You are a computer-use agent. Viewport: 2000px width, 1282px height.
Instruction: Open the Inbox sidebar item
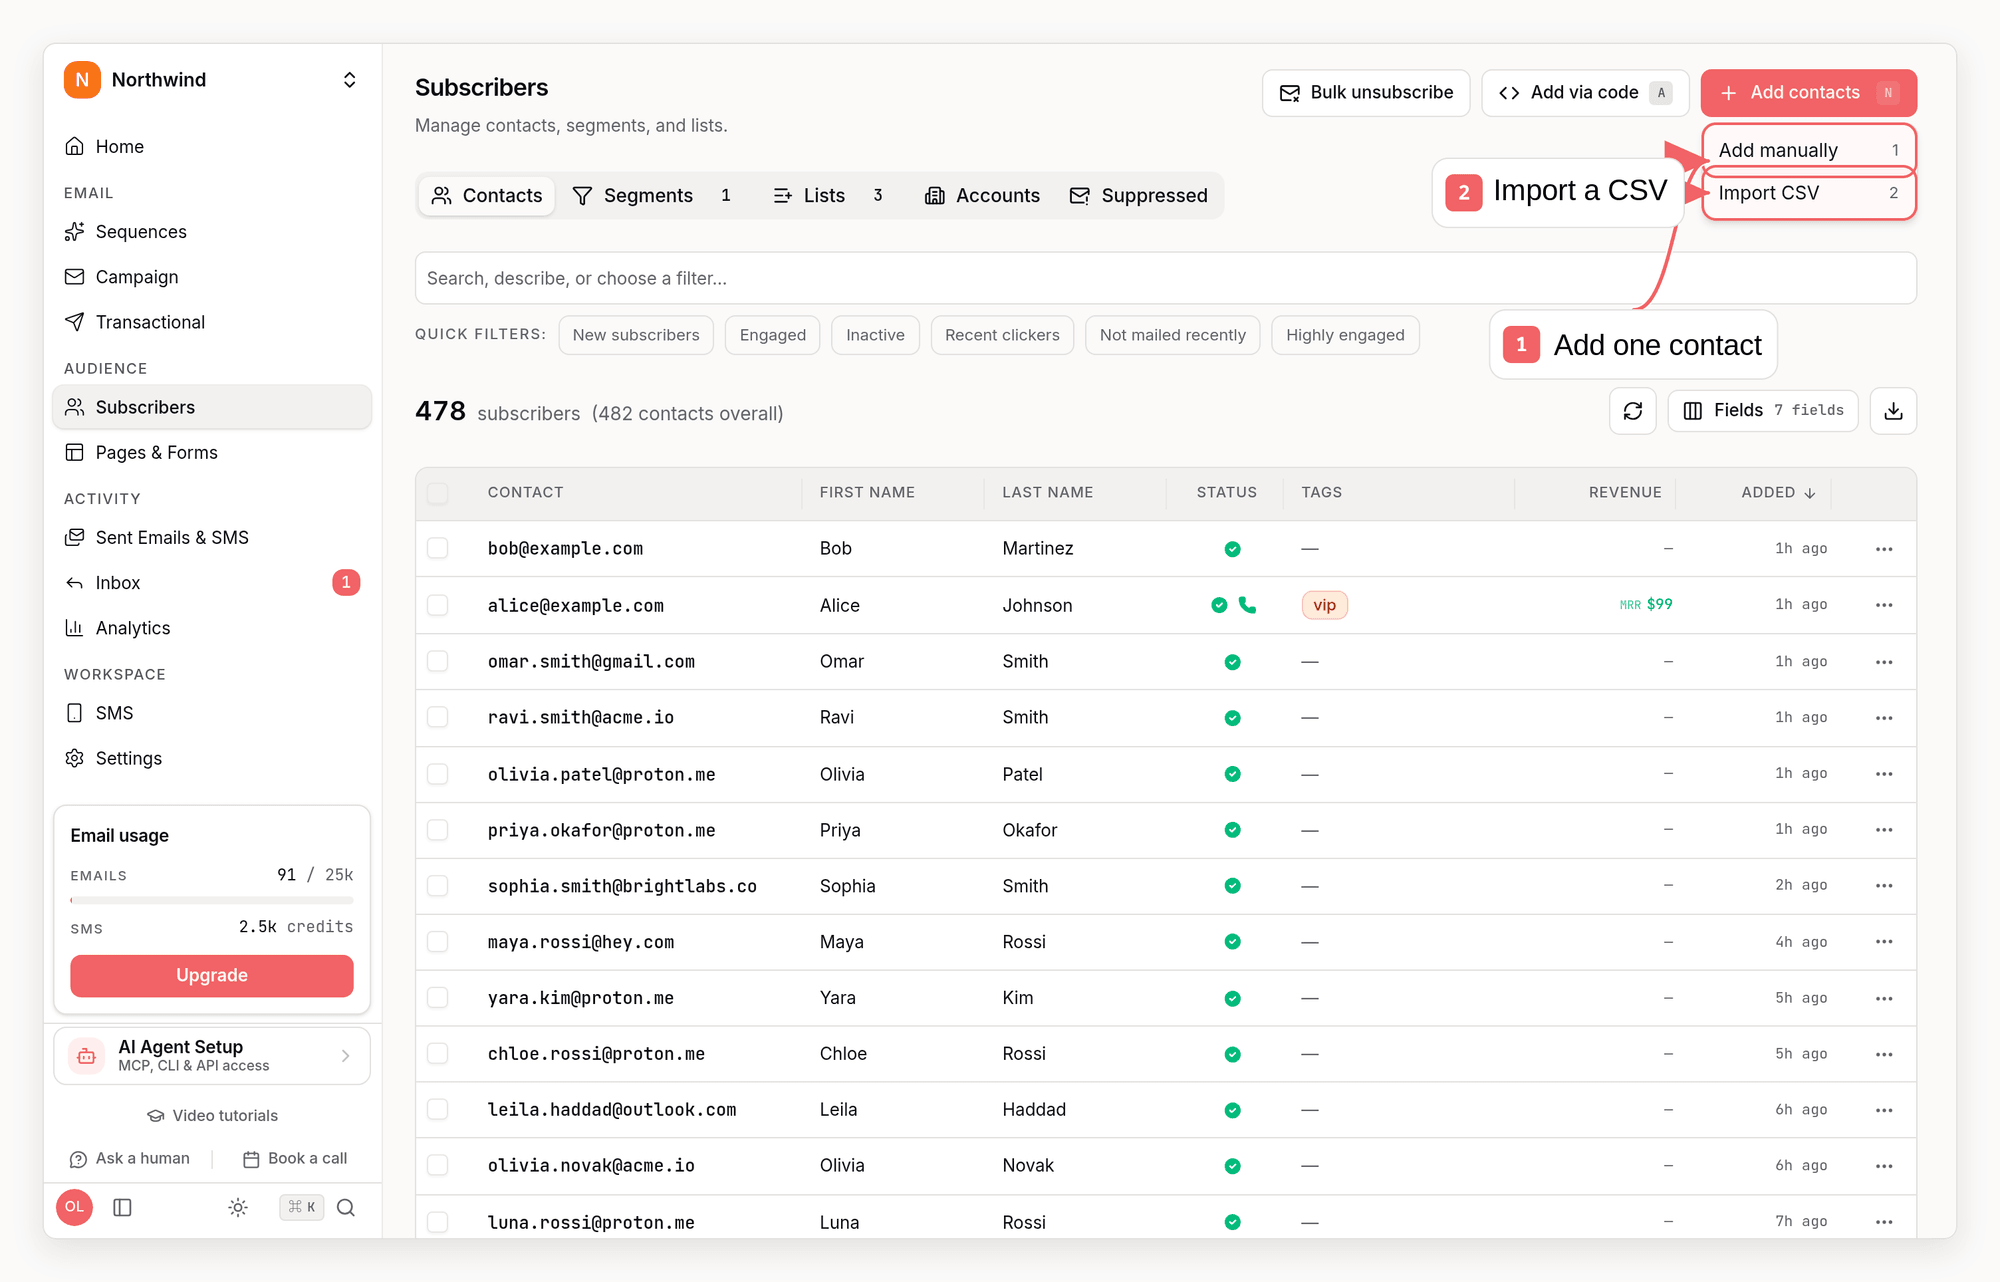212,583
